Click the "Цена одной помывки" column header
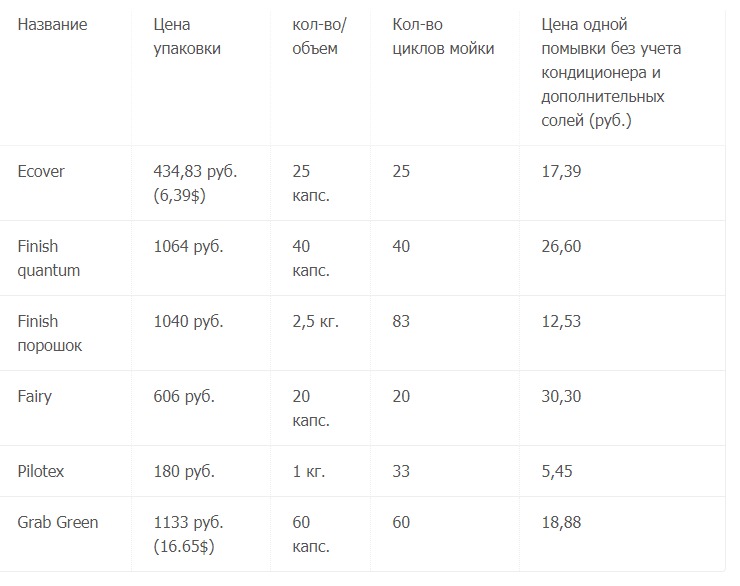Viewport: 740px width, 586px height. coord(602,72)
